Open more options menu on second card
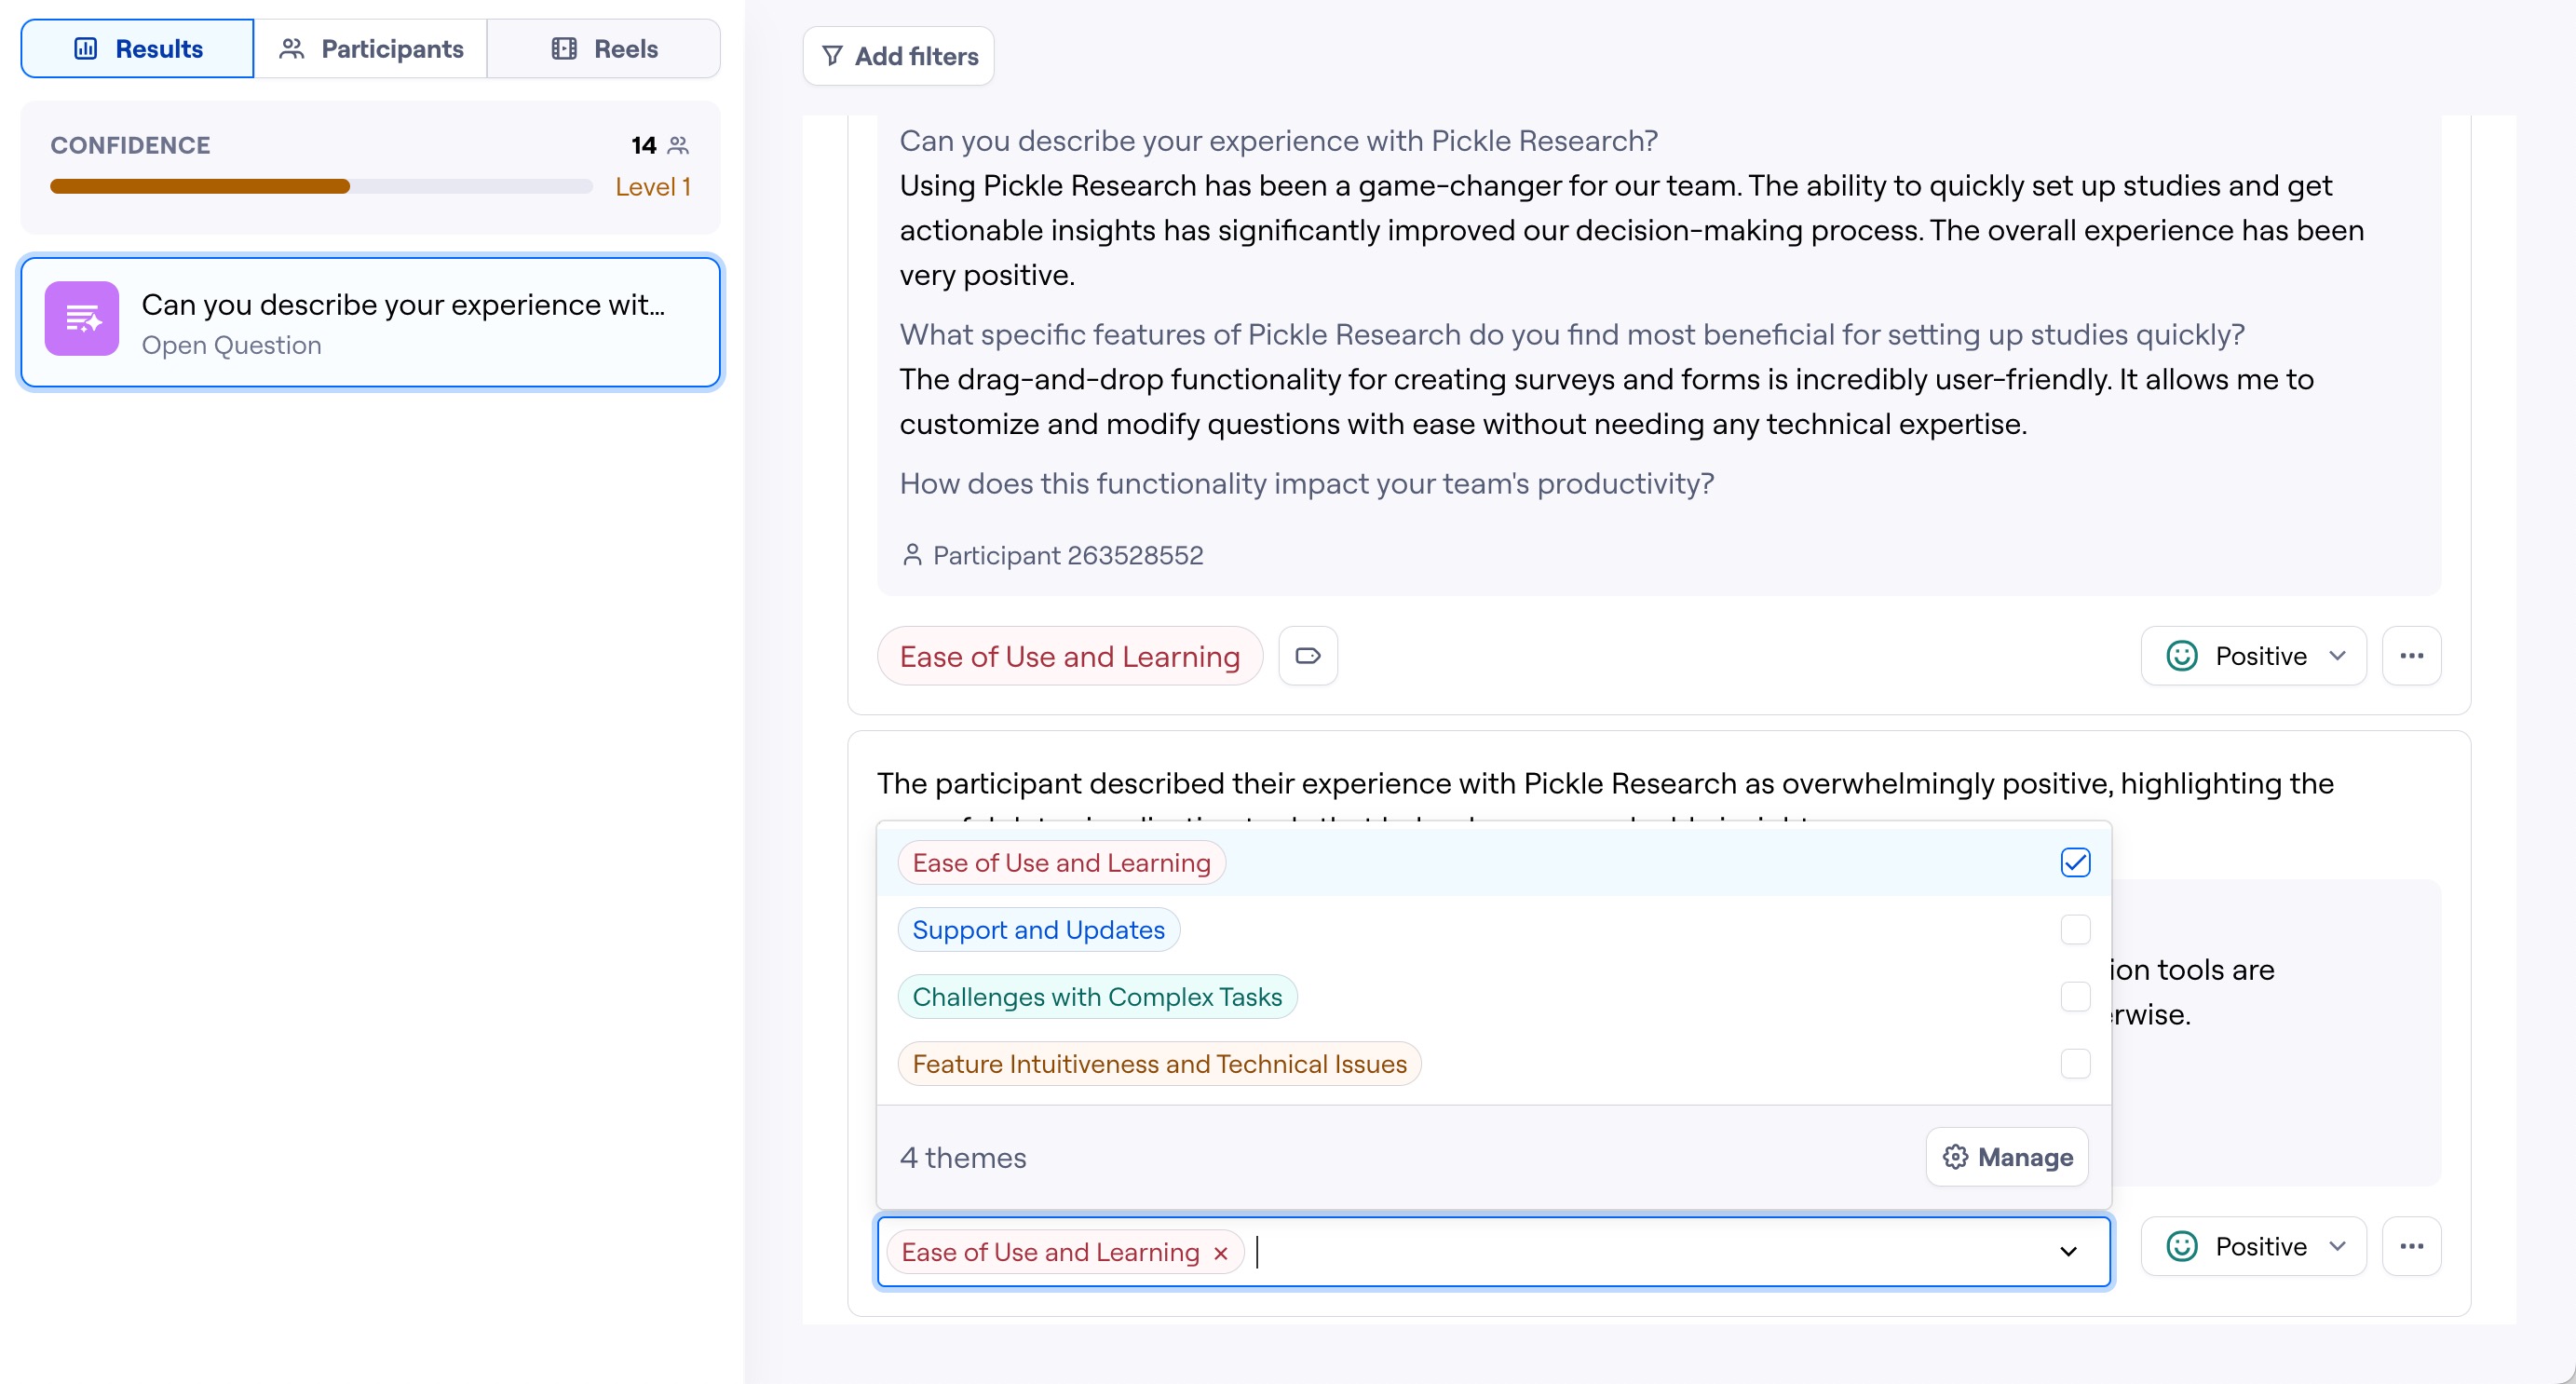 (2412, 1247)
